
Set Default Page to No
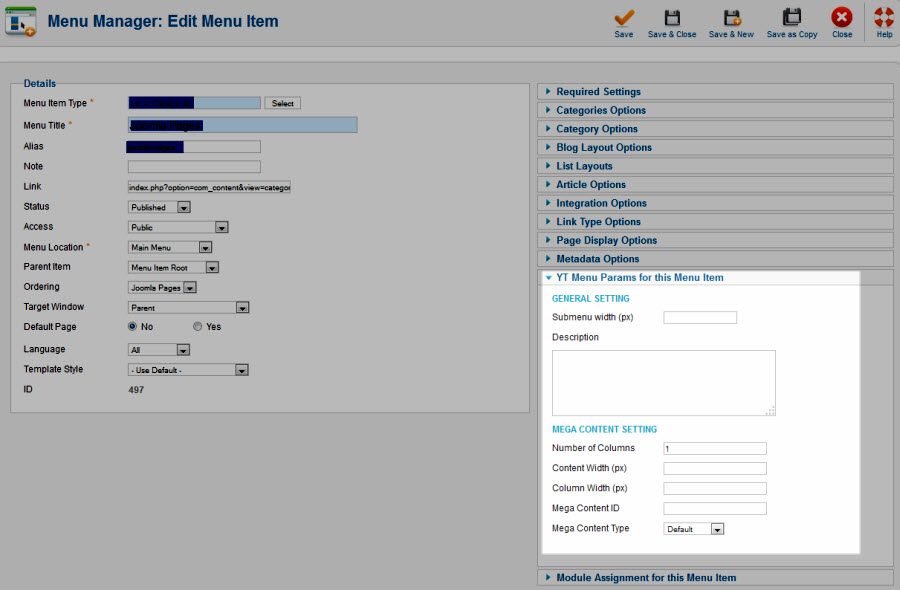point(133,327)
